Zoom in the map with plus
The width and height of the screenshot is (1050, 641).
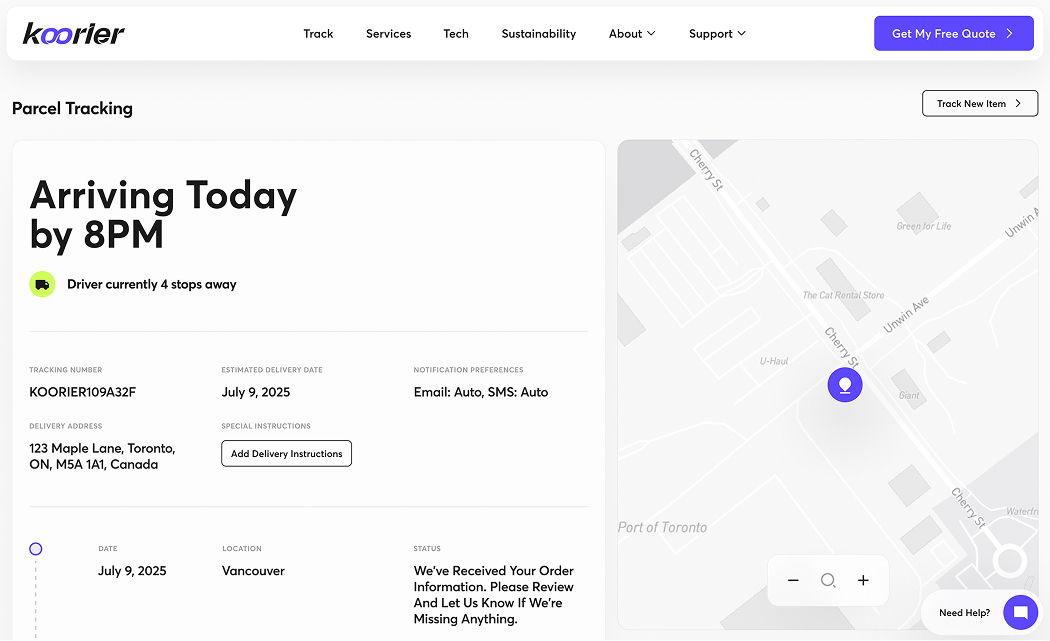(x=863, y=580)
